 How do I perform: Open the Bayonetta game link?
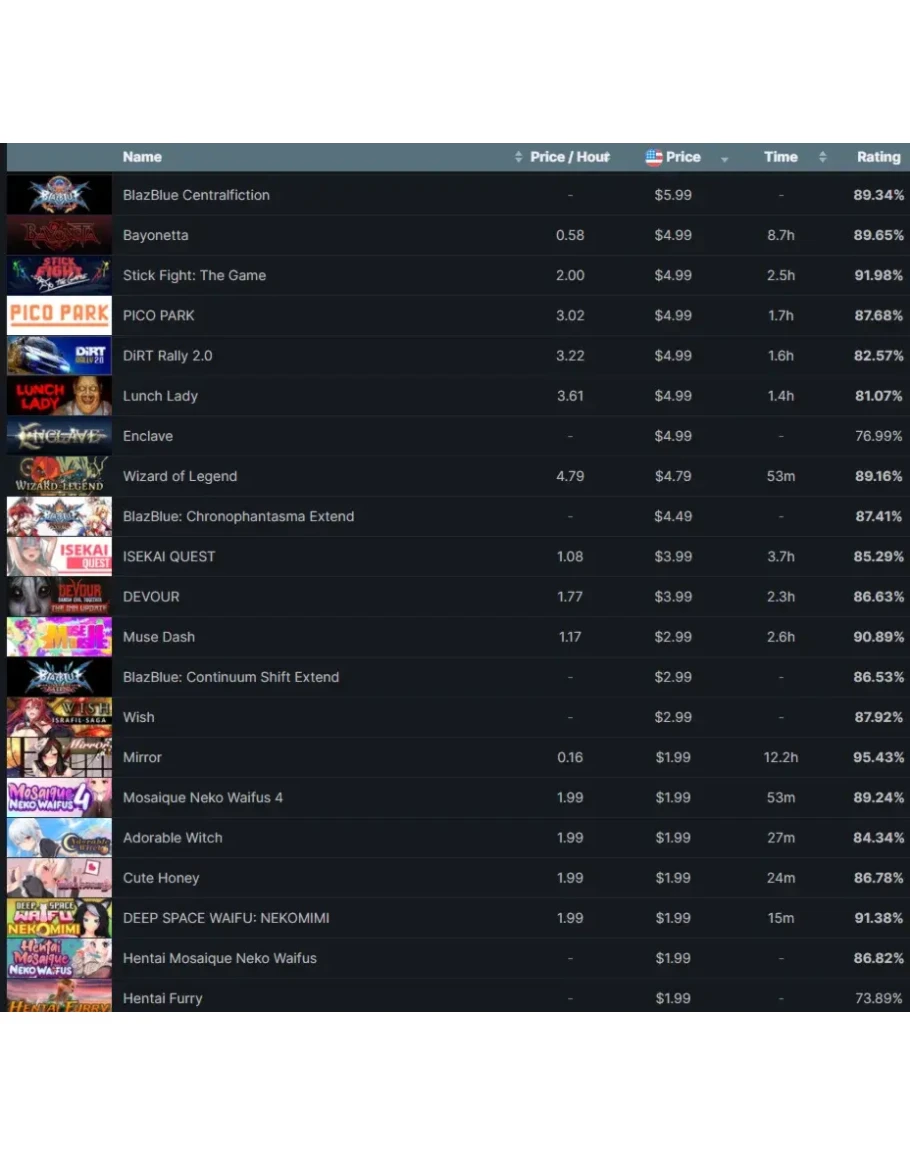coord(155,236)
